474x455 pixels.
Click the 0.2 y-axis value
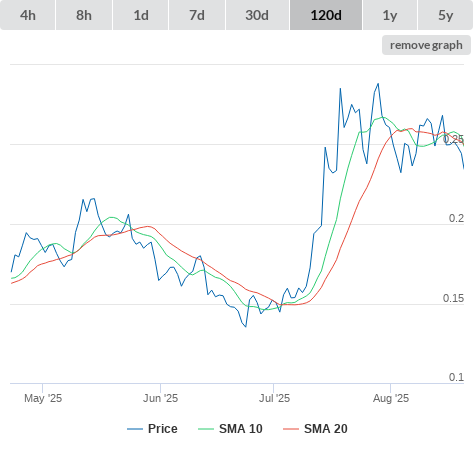[456, 218]
